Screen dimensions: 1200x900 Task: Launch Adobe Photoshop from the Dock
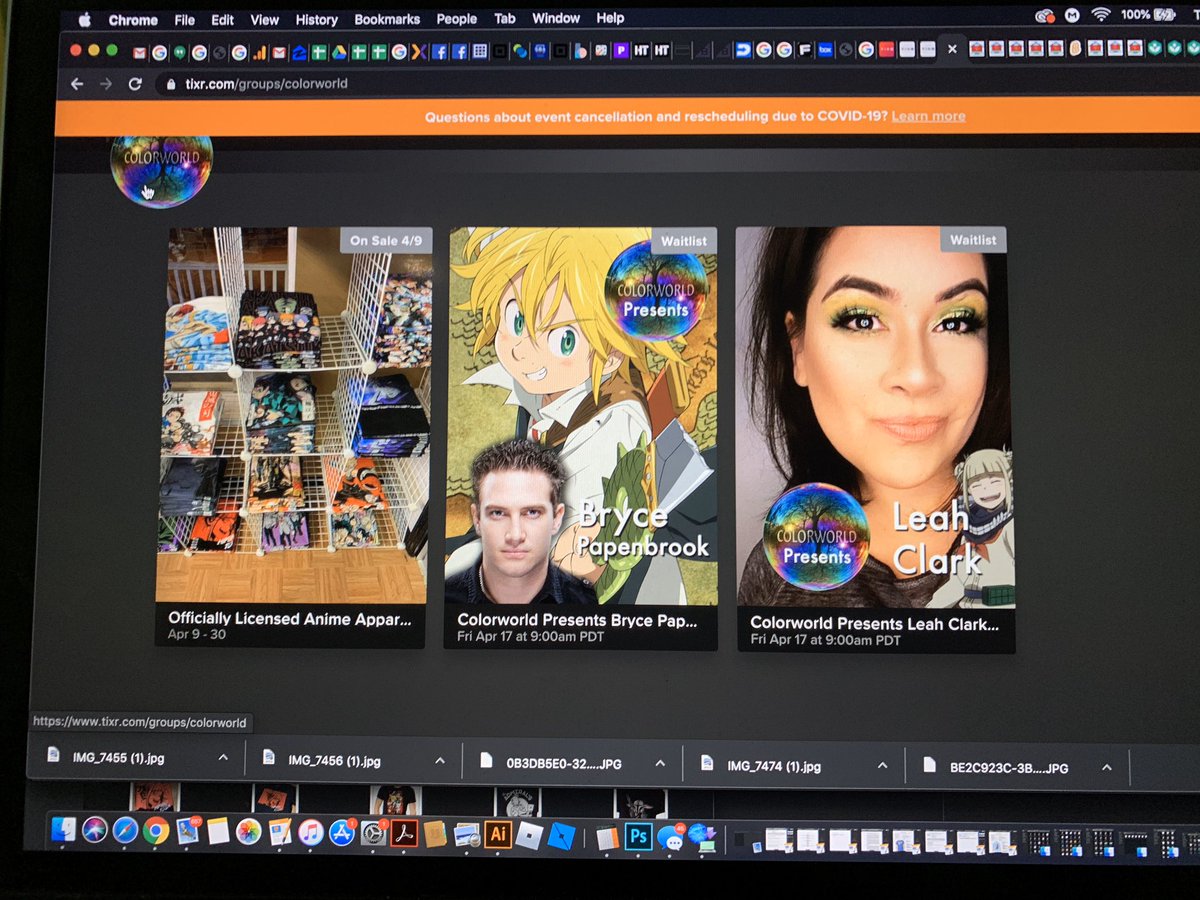click(639, 836)
